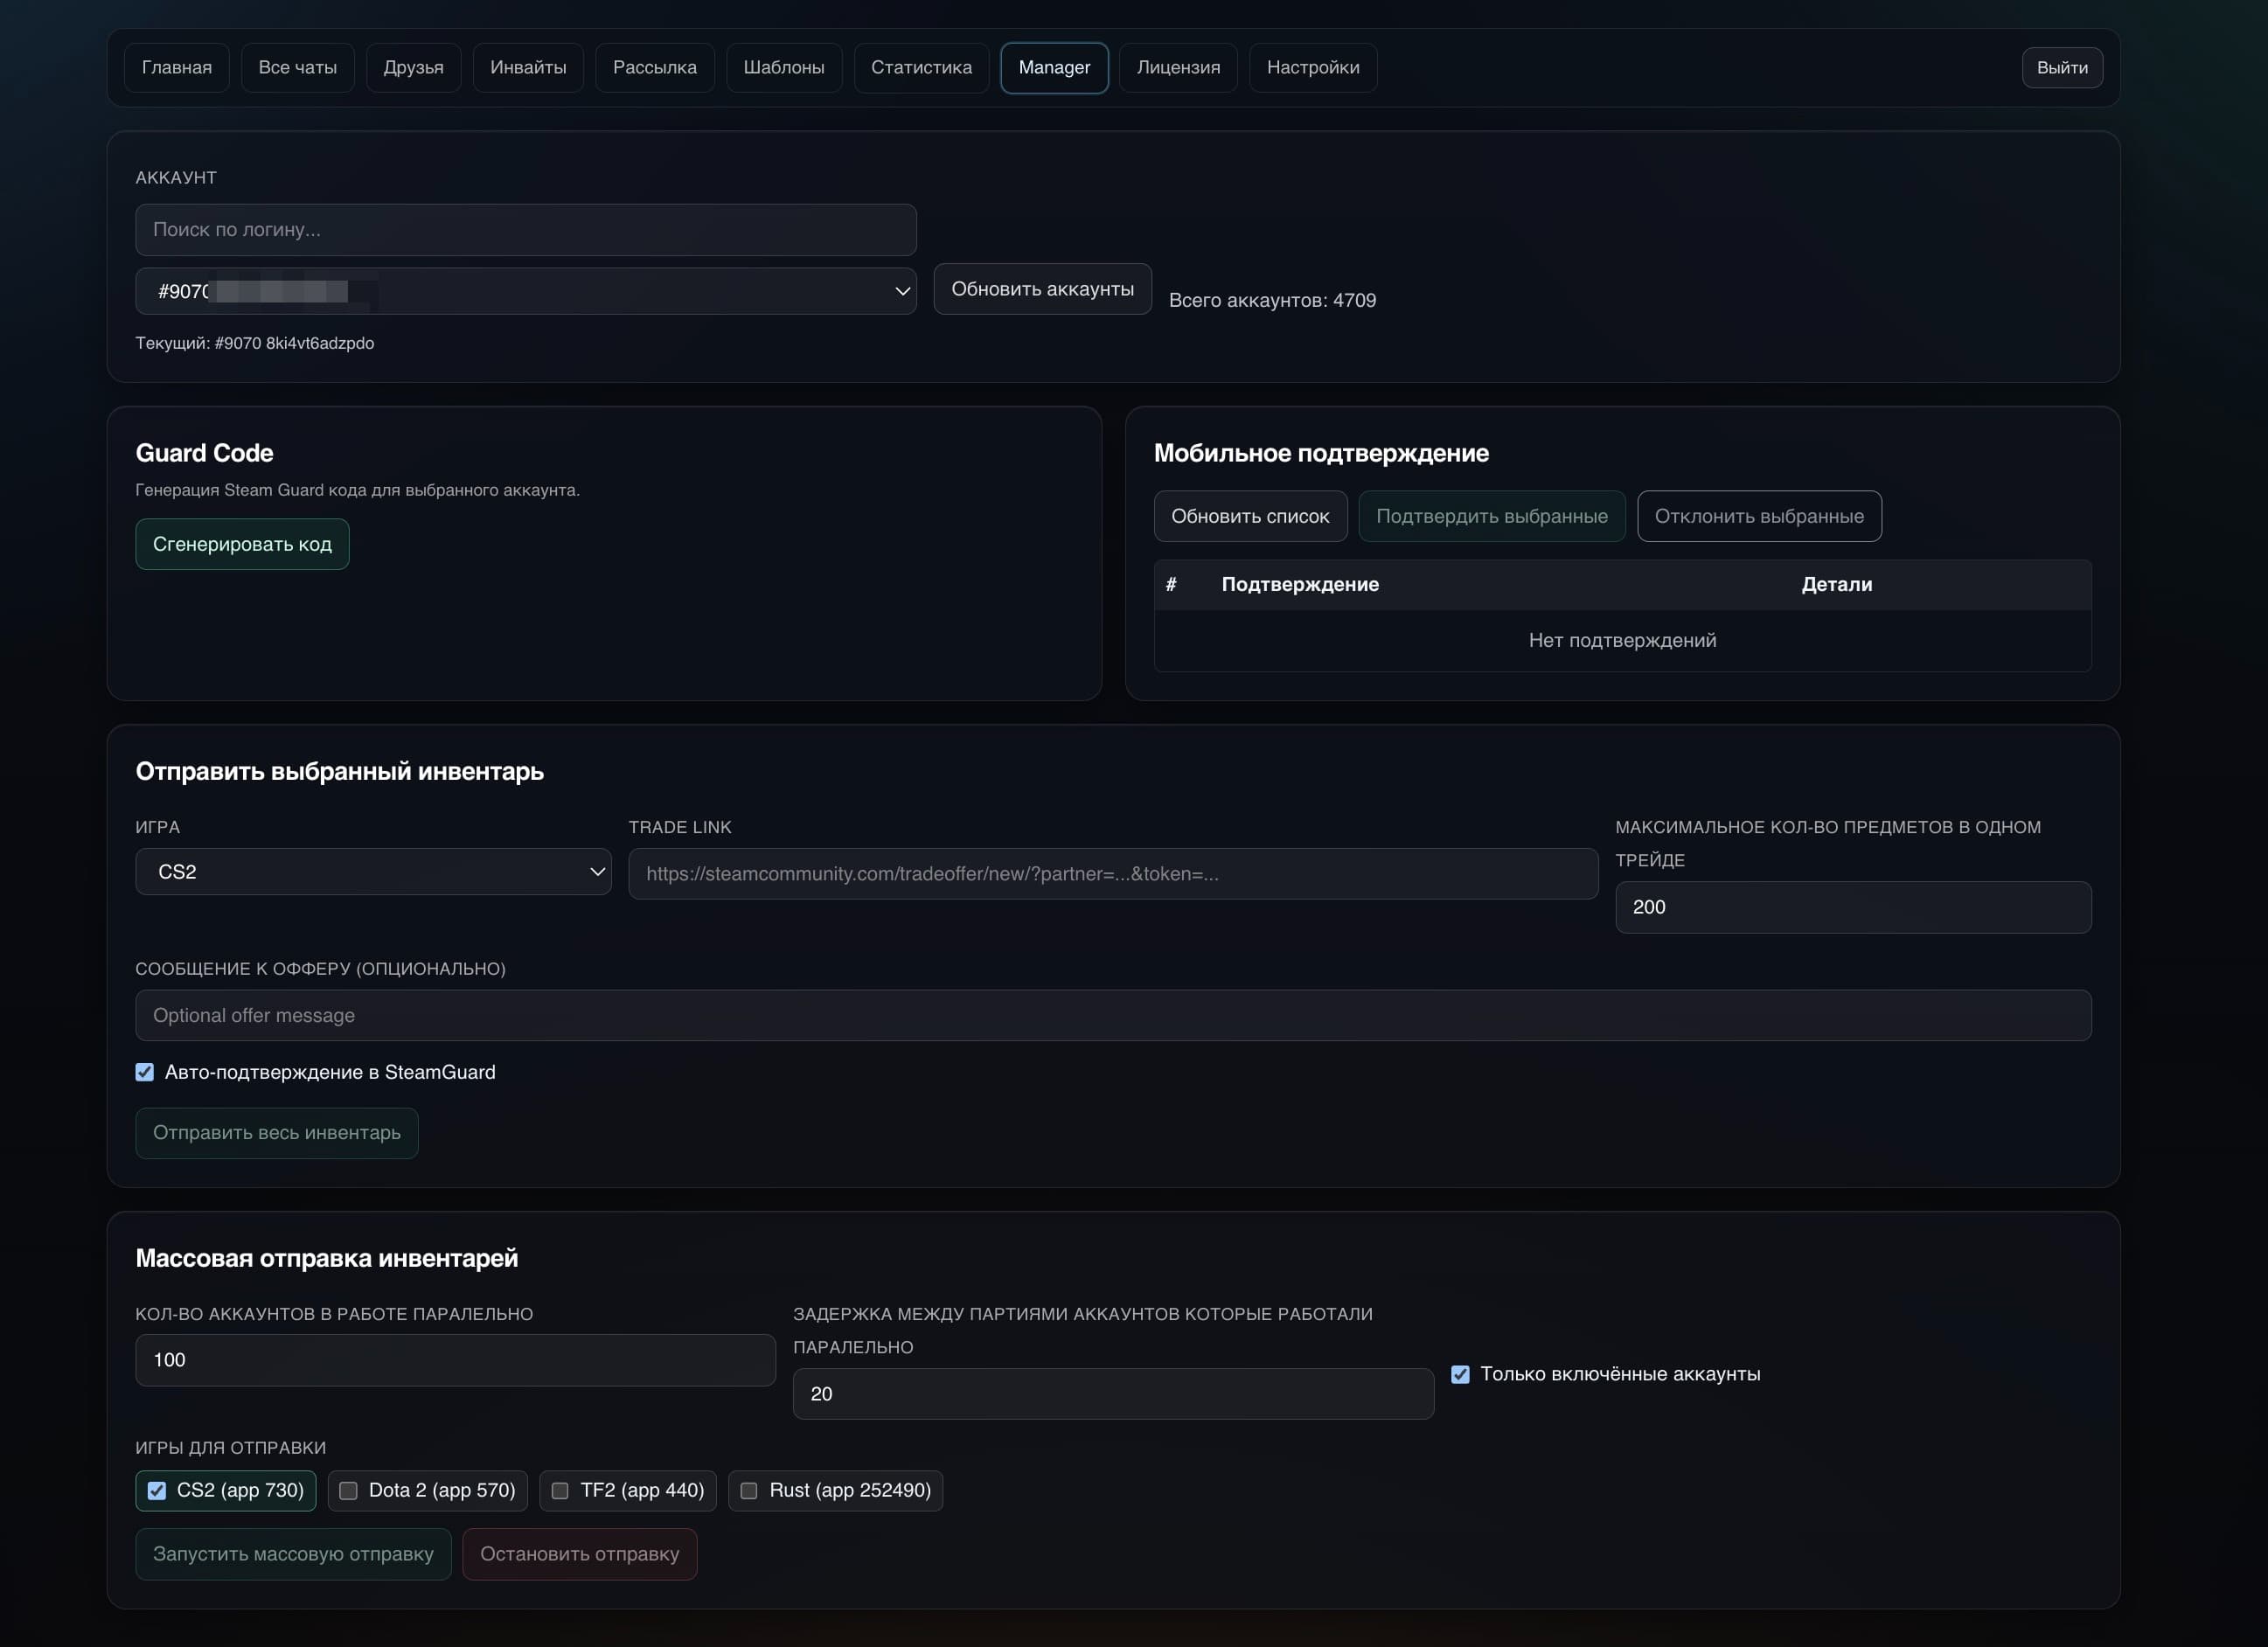
Task: Click the Выйти logout button
Action: point(2062,68)
